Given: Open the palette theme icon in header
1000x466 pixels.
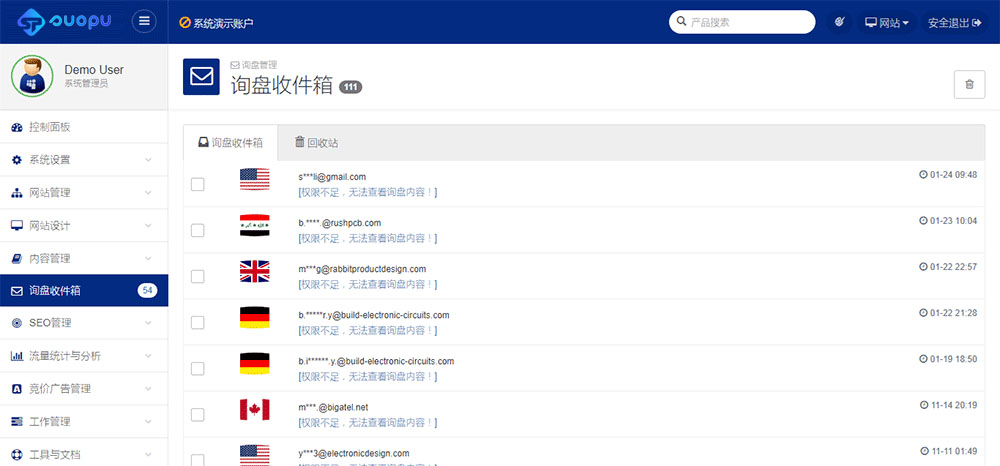Looking at the screenshot, I should coord(840,22).
